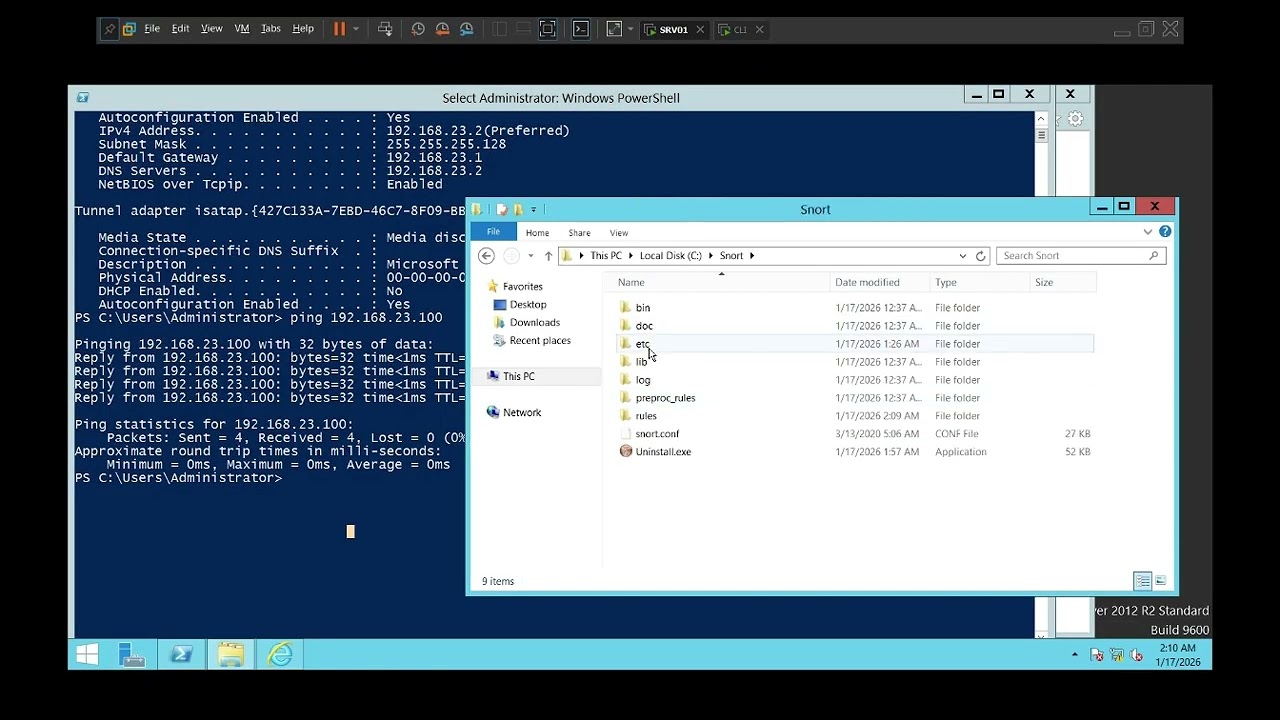Viewport: 1280px width, 720px height.
Task: Open the snapshot manager icon
Action: pyautogui.click(x=466, y=29)
